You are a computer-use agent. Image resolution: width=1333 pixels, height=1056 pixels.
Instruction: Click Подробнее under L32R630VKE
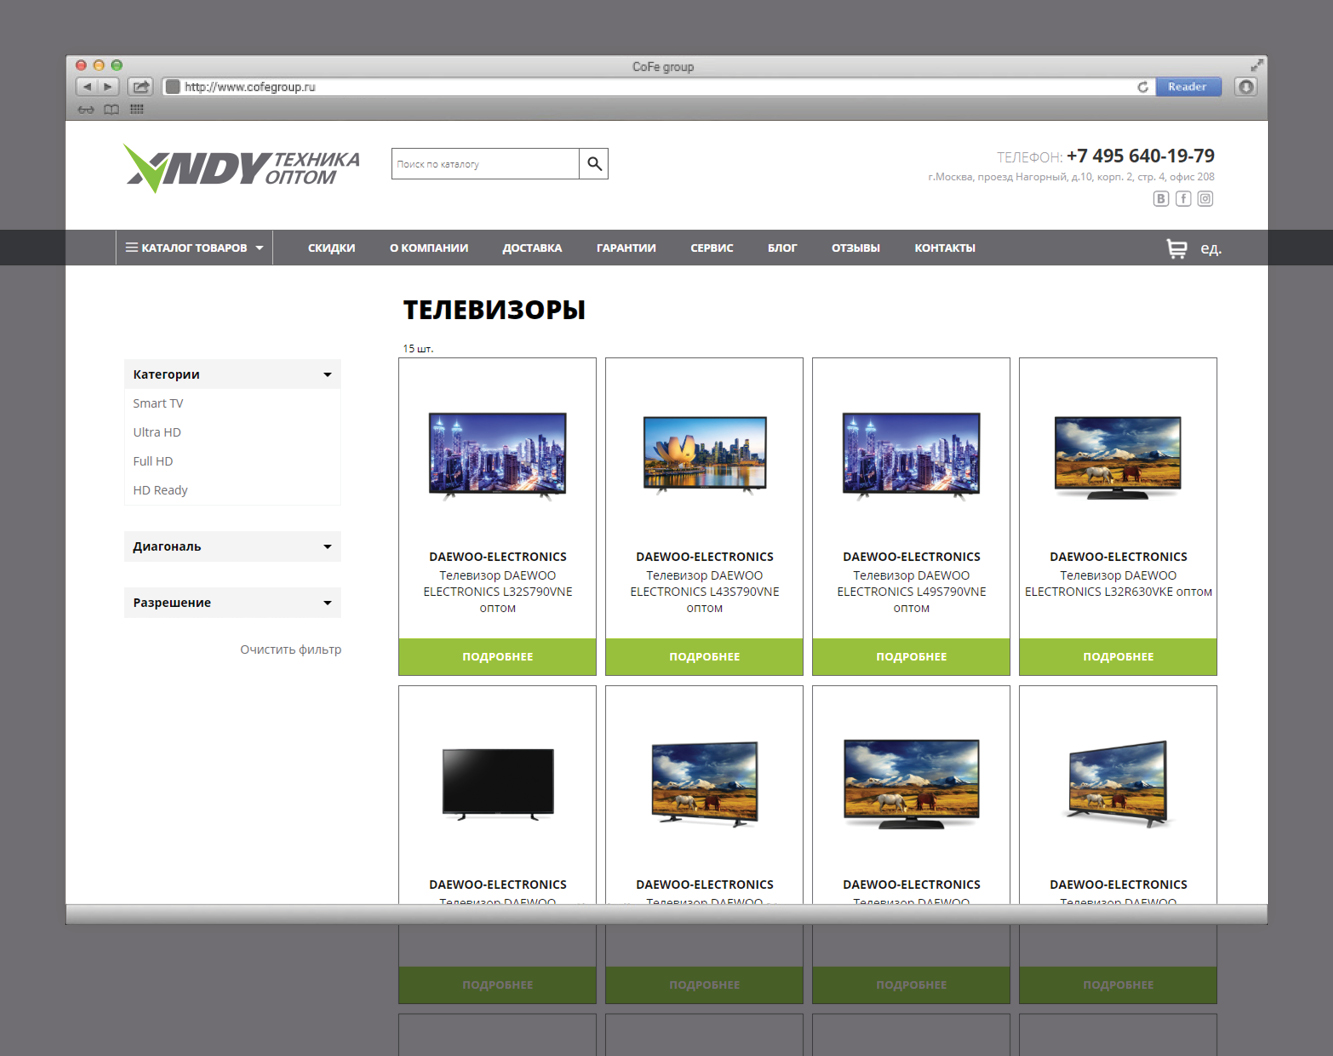click(1118, 657)
